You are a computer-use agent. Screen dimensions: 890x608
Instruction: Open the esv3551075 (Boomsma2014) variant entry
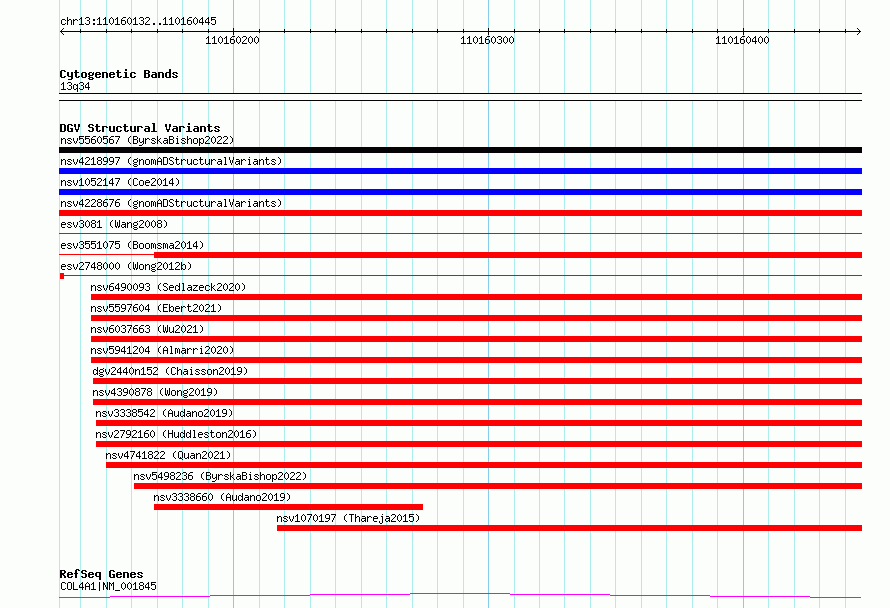[x=132, y=245]
